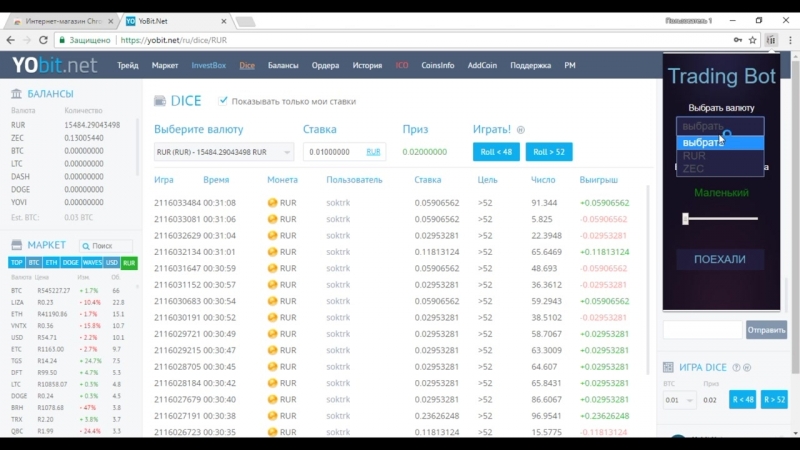
Task: Click the ИГРА DICE widget icon
Action: click(x=668, y=367)
